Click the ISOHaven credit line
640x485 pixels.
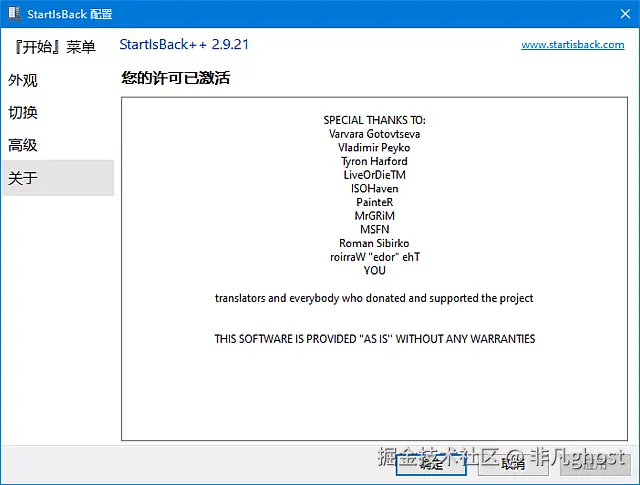tap(374, 189)
